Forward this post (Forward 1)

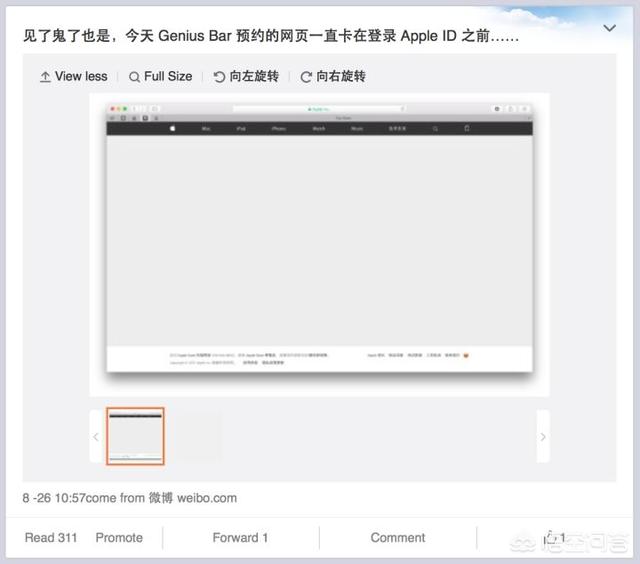click(240, 537)
